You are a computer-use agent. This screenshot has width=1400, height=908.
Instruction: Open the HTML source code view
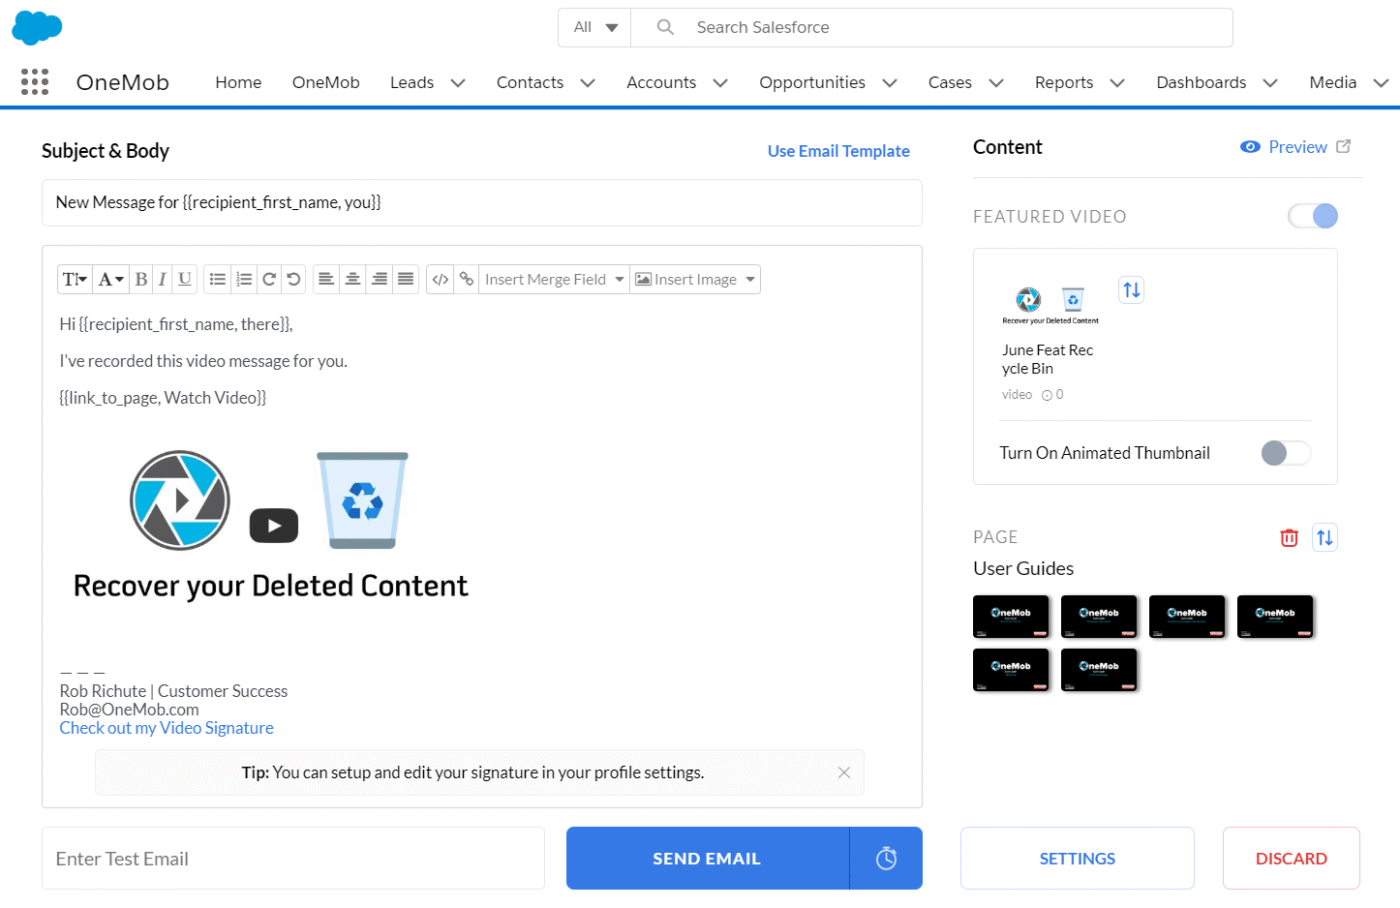(440, 280)
